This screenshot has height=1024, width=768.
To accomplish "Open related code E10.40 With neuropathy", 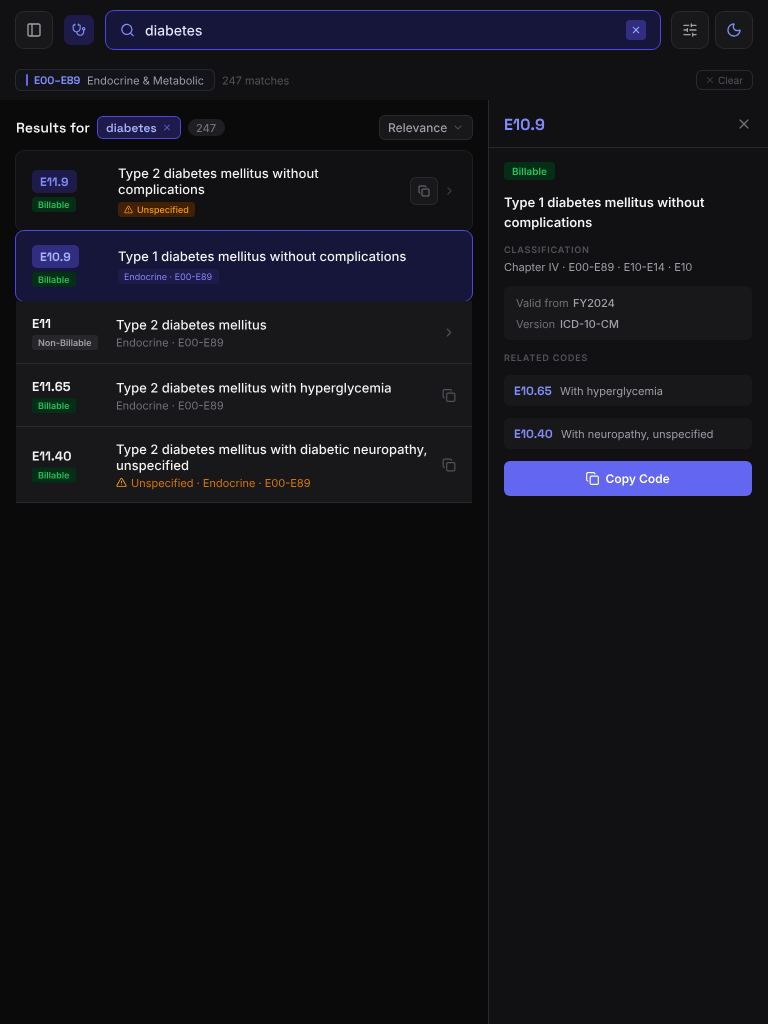I will tap(628, 434).
